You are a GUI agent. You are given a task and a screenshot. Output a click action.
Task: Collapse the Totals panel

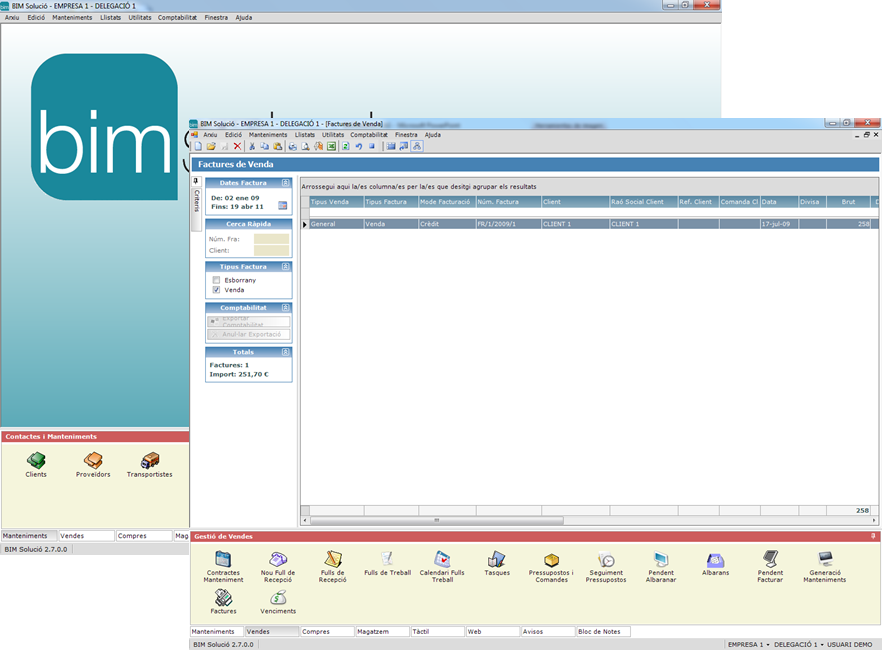(286, 352)
